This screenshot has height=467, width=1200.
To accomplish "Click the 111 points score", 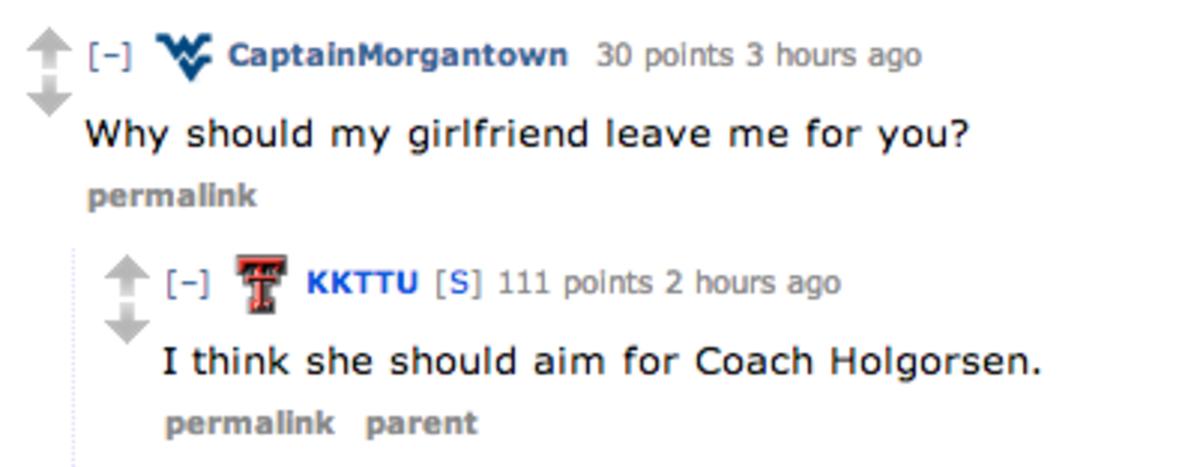I will coord(574,283).
